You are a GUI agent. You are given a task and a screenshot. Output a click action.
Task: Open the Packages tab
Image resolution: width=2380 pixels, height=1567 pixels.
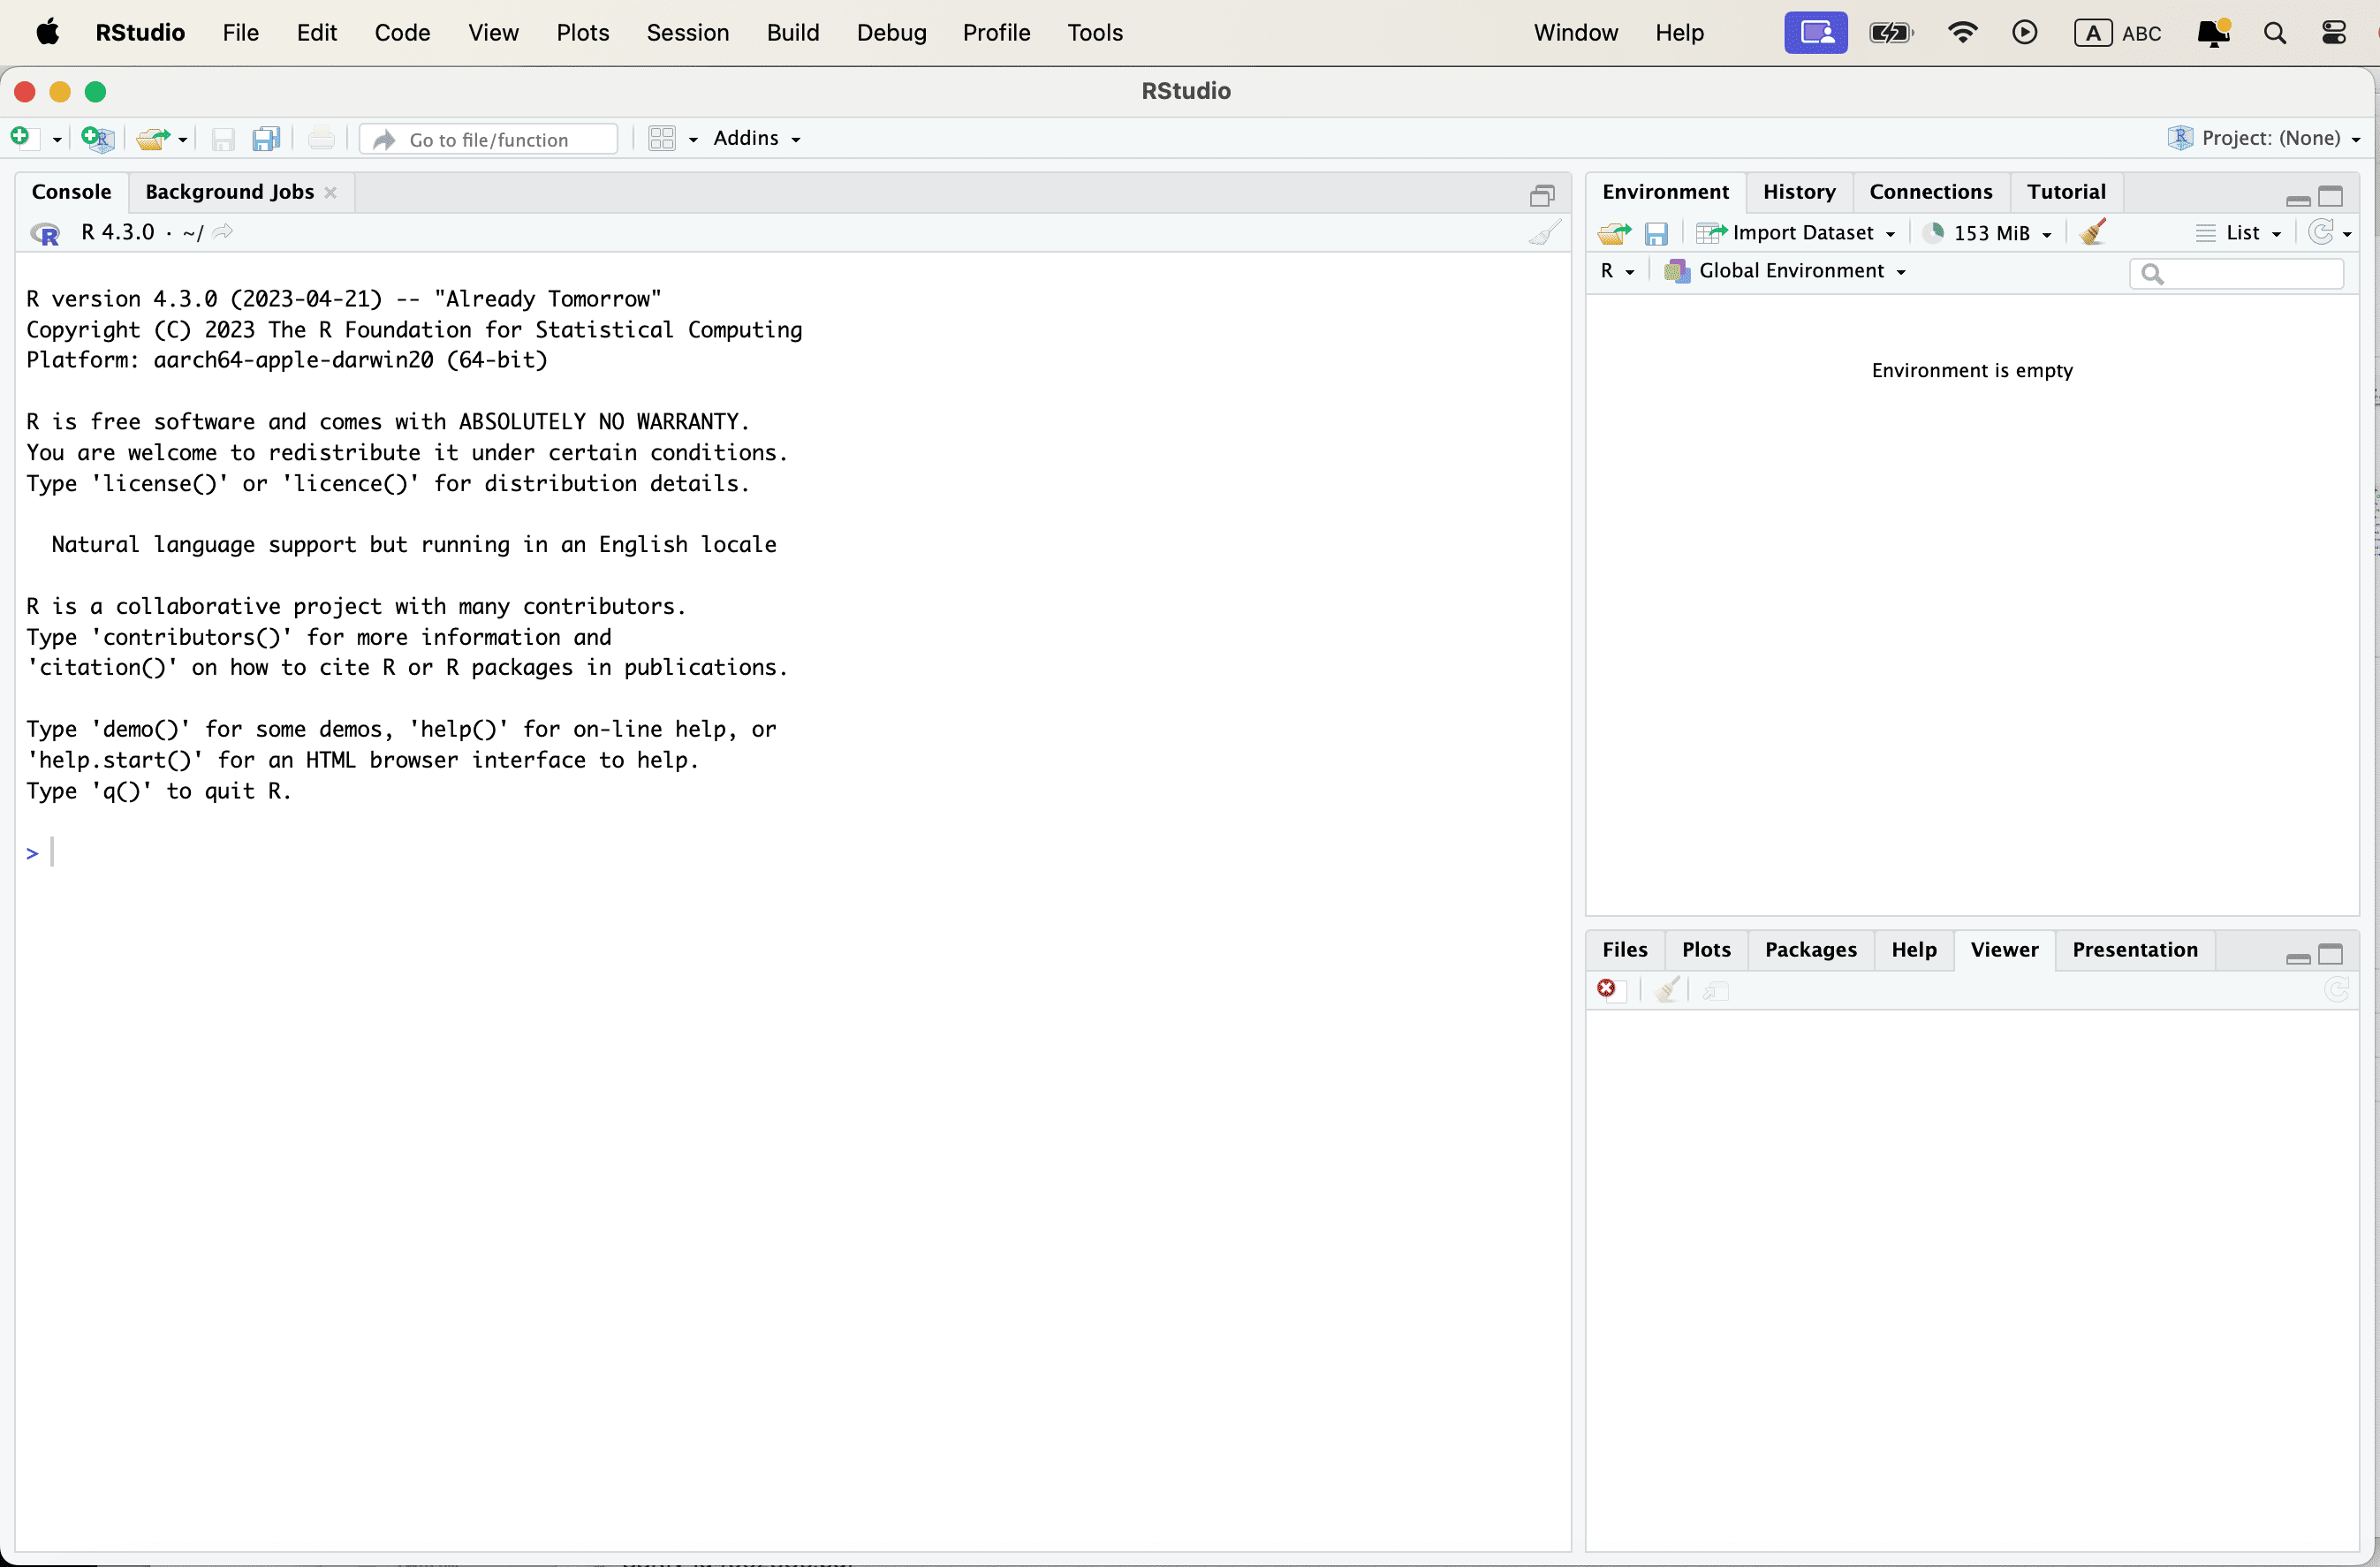pos(1810,950)
